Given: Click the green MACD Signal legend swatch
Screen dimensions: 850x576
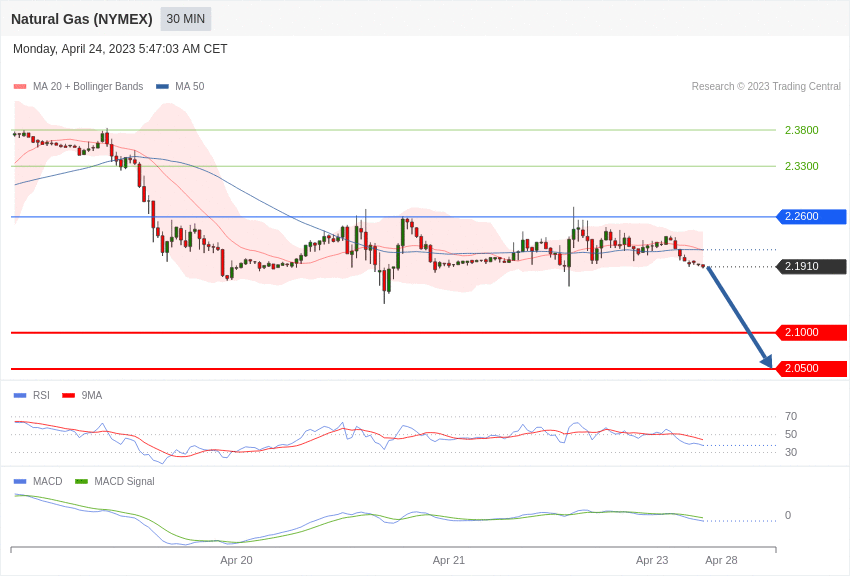Looking at the screenshot, I should coord(81,481).
